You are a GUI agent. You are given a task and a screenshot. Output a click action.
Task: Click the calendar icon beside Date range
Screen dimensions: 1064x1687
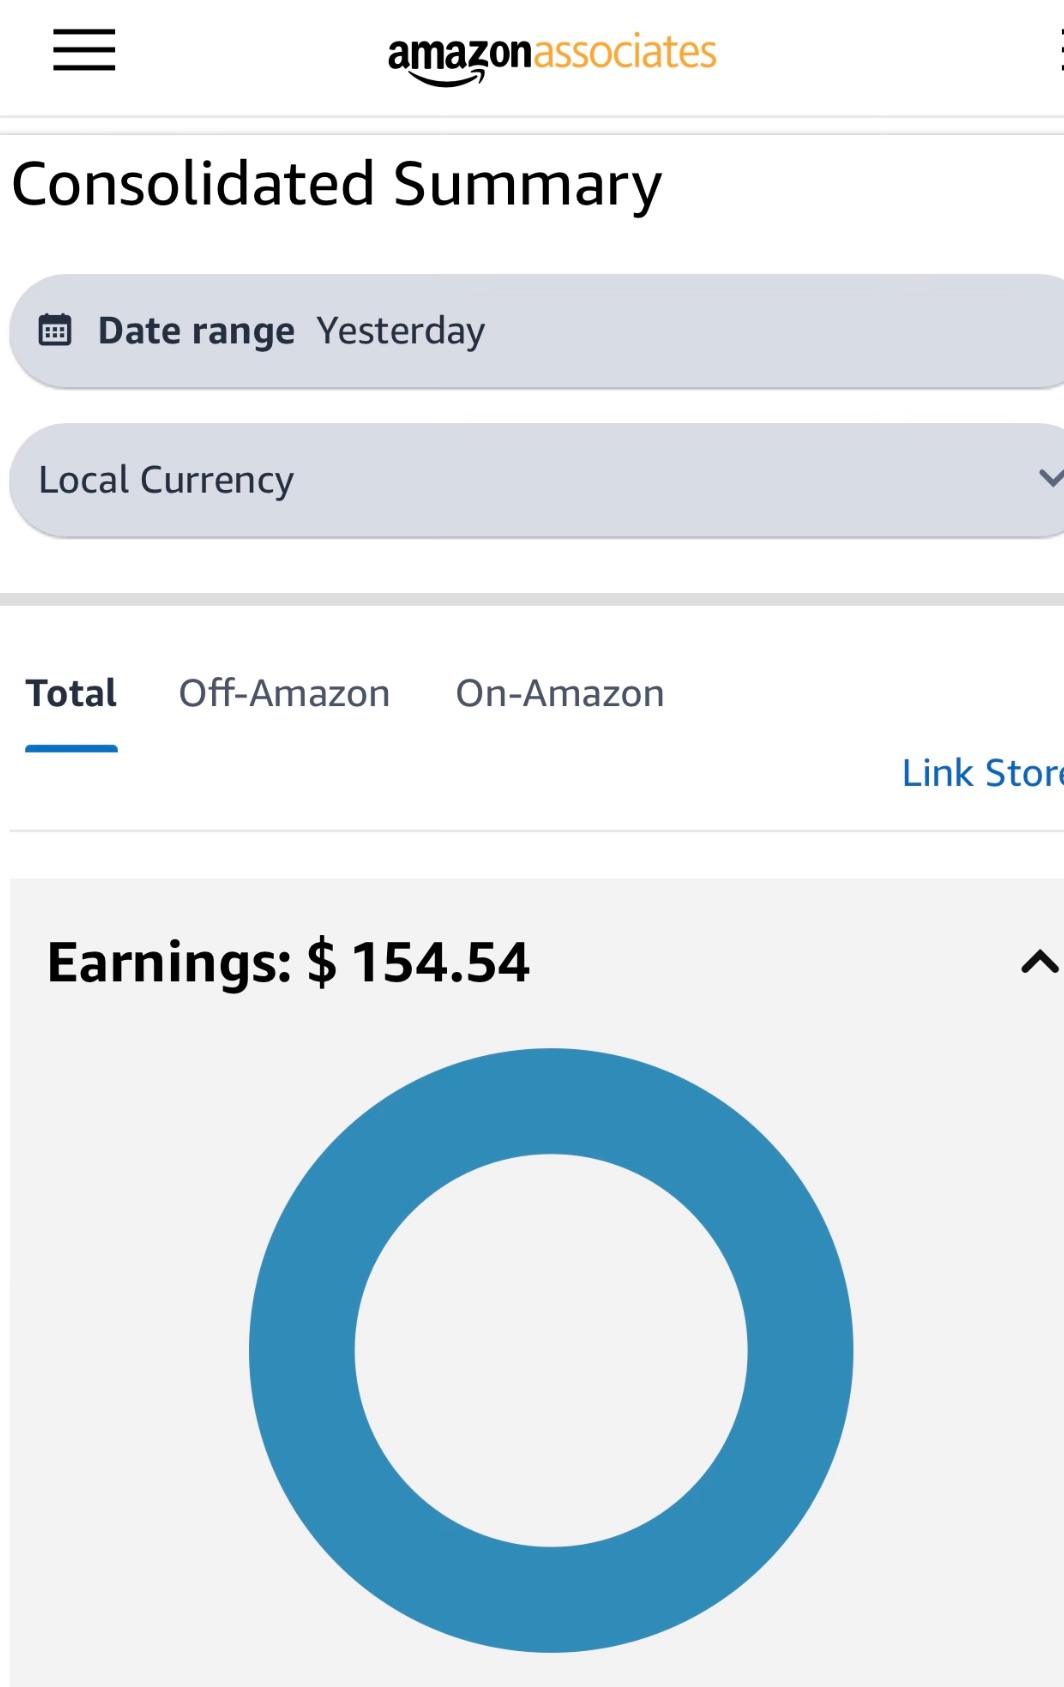click(55, 330)
